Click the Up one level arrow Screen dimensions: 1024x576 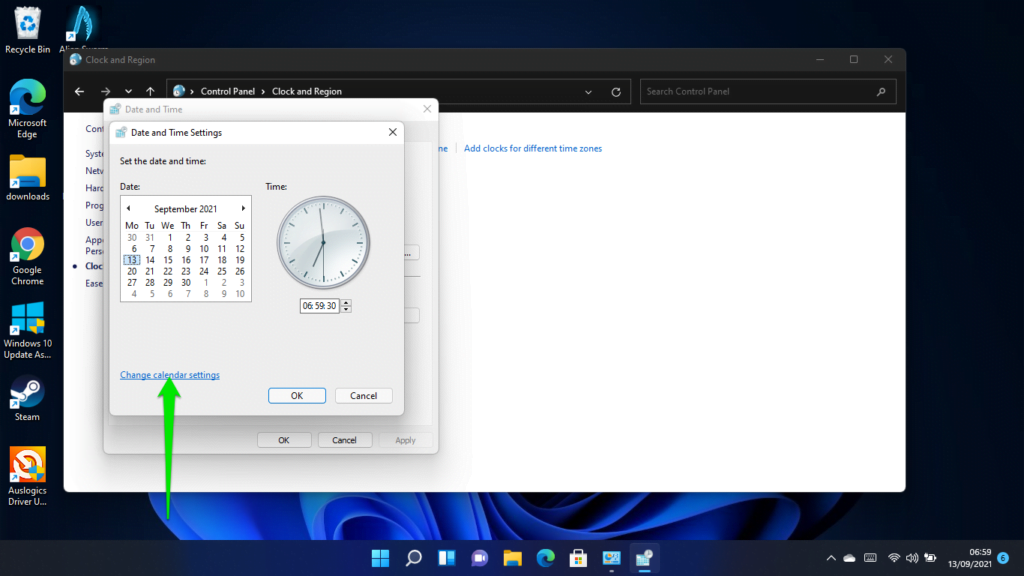pyautogui.click(x=150, y=91)
